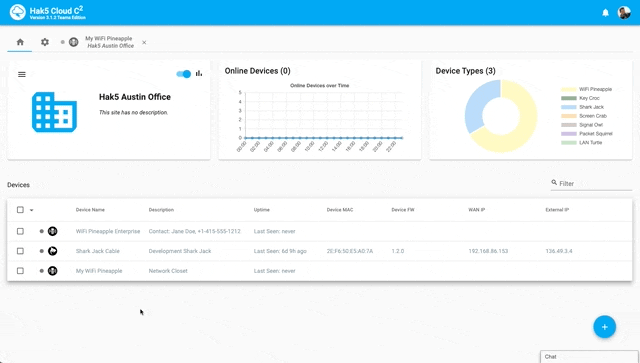Expand the bulk selection dropdown arrow
This screenshot has width=640, height=363.
pyautogui.click(x=31, y=210)
